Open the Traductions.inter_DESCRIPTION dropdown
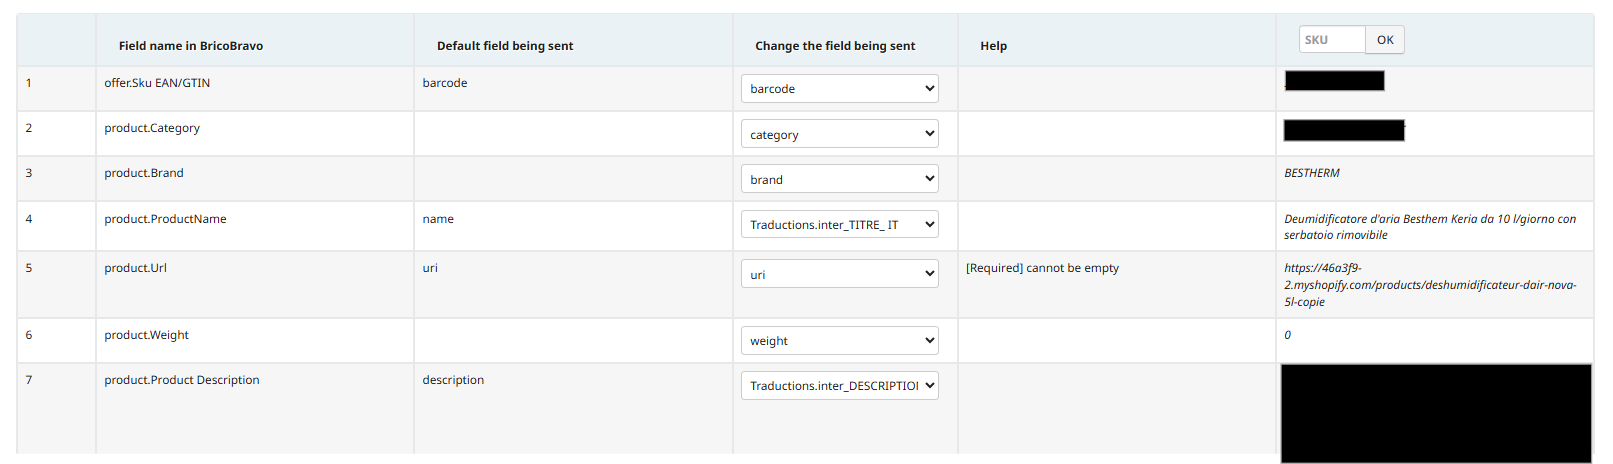 point(839,385)
